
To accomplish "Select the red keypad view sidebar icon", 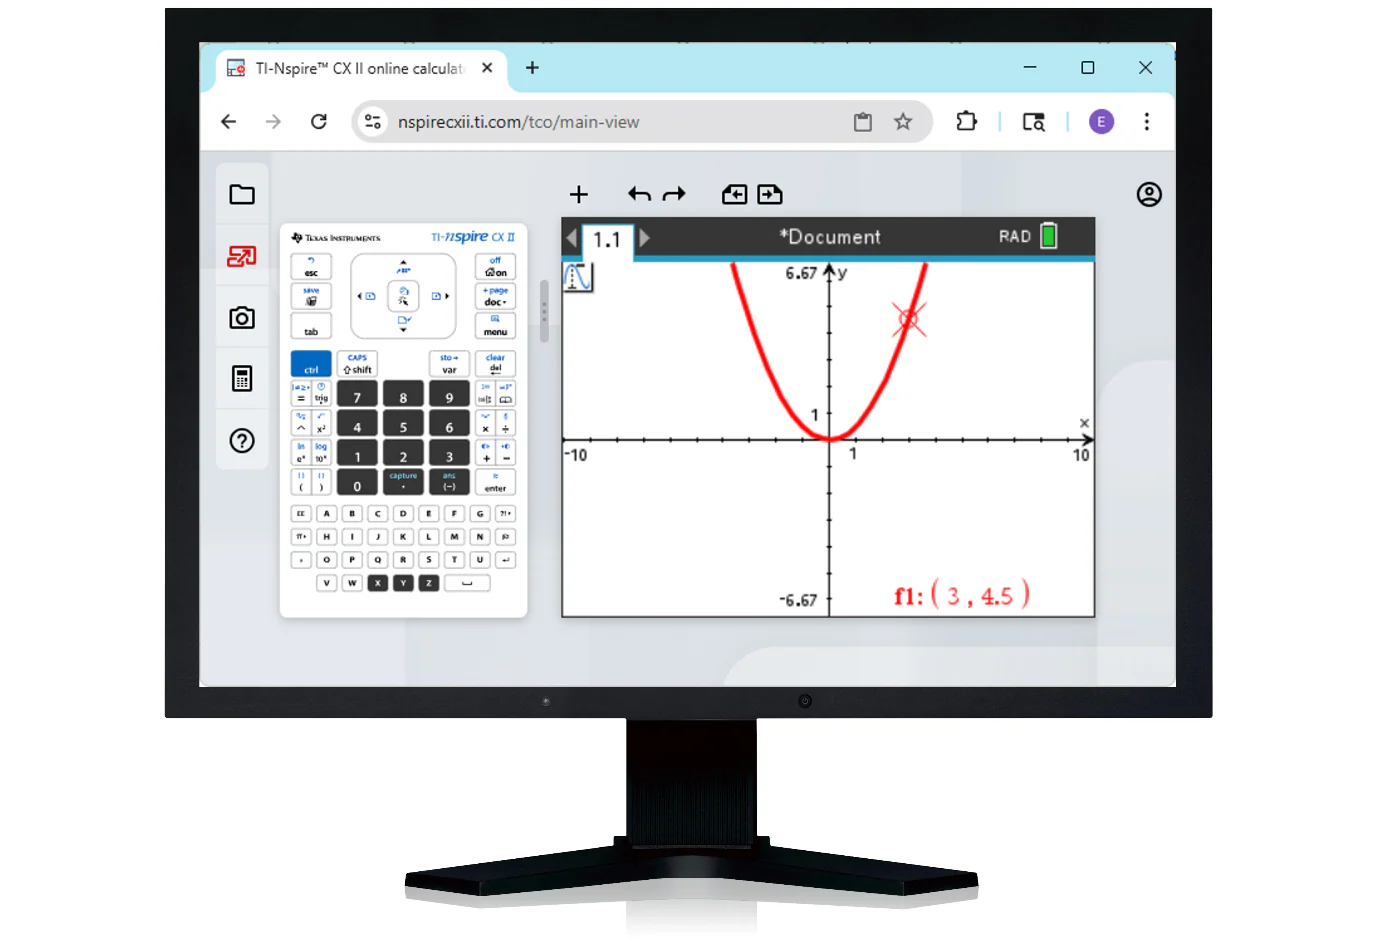I will coord(242,256).
